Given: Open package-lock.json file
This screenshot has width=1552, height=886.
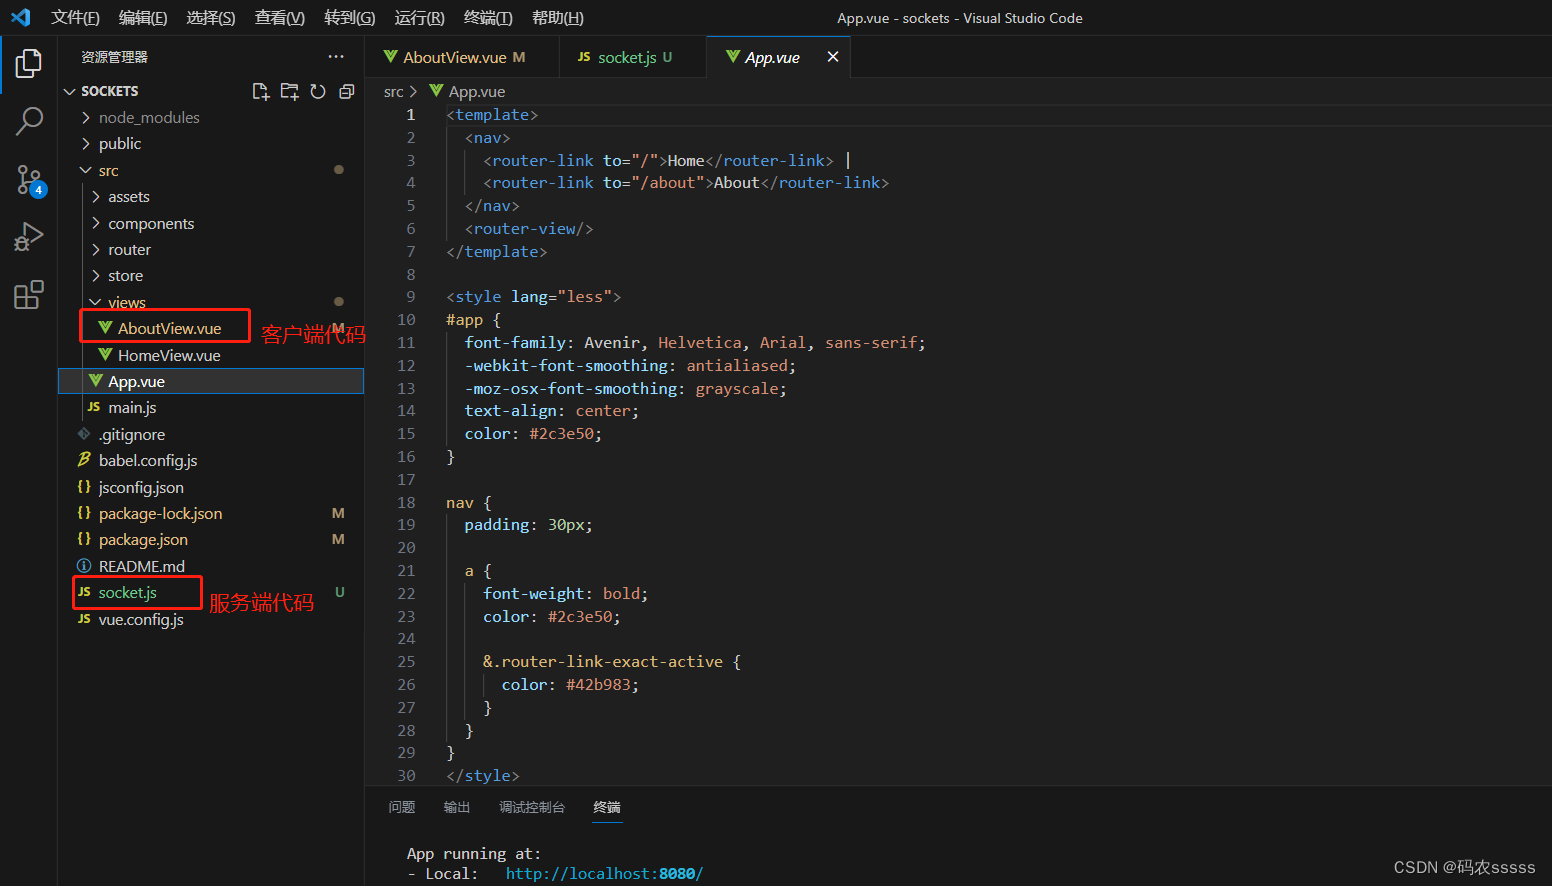Looking at the screenshot, I should (211, 514).
